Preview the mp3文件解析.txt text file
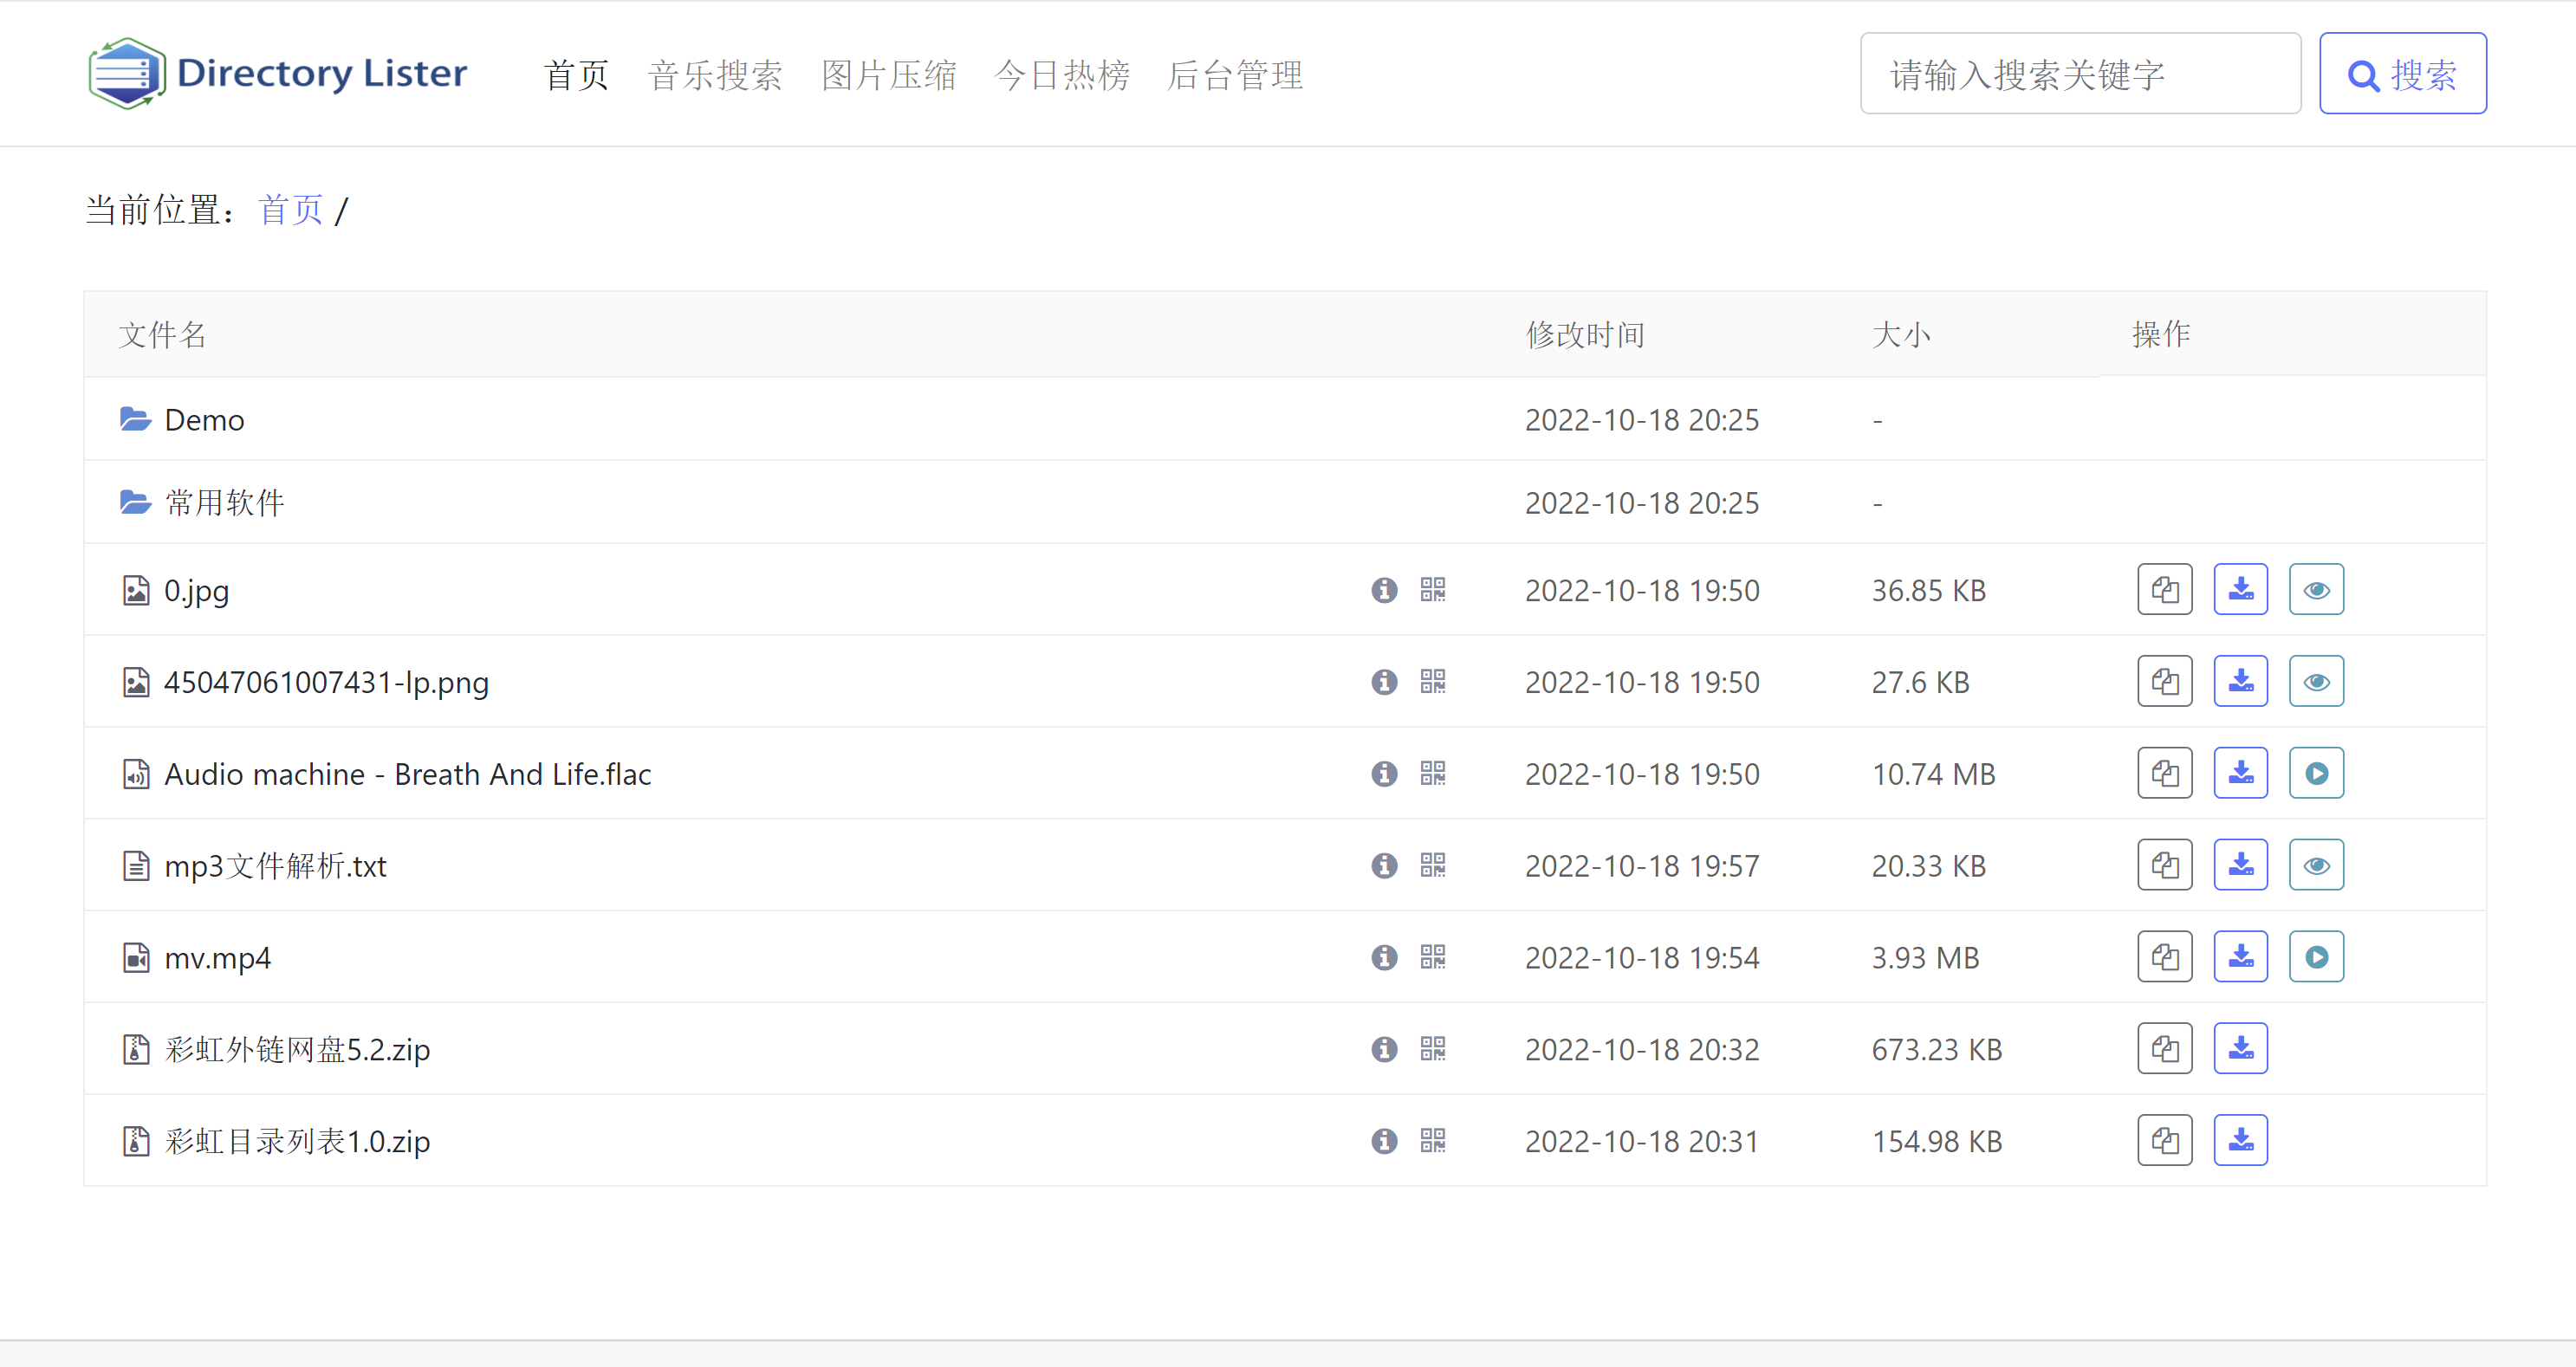Screen dimensions: 2576x1367 point(2316,865)
